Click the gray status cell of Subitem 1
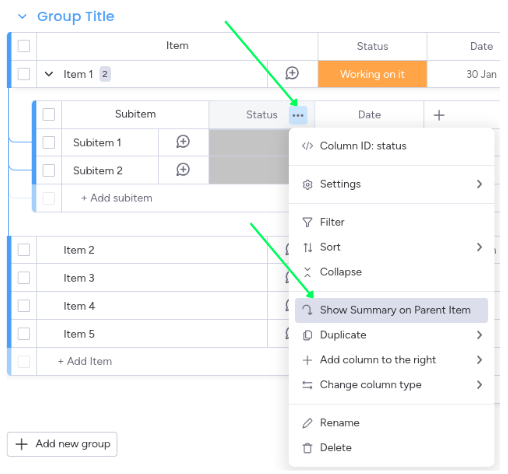 coord(249,142)
